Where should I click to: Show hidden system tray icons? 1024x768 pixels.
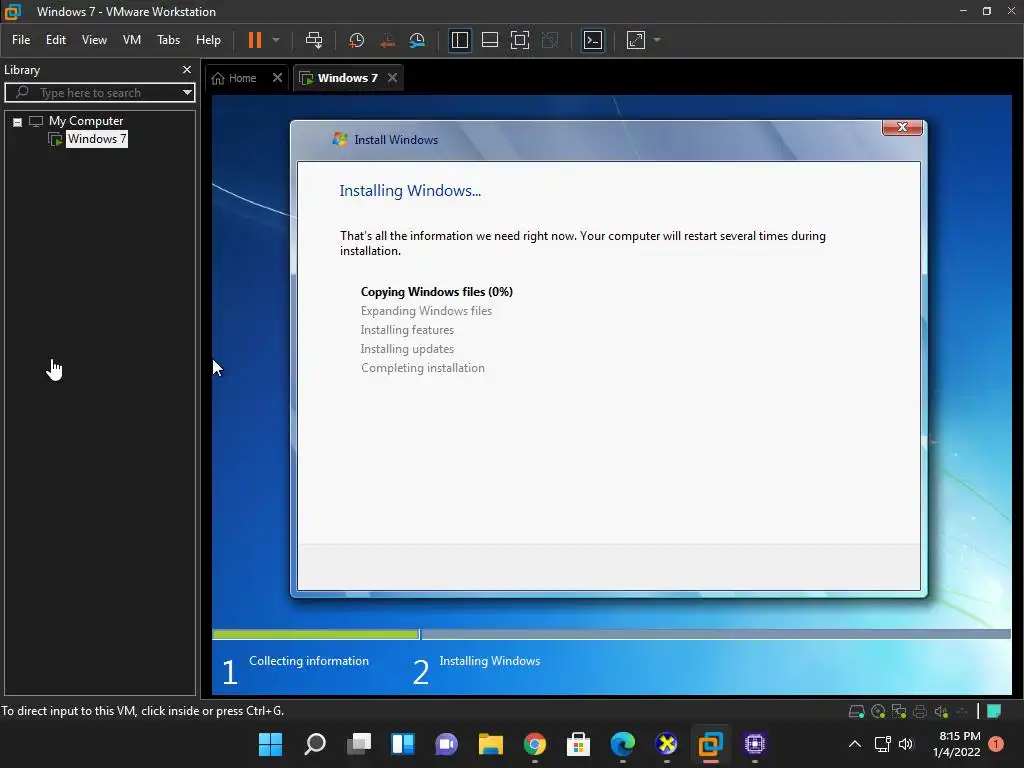[x=854, y=744]
